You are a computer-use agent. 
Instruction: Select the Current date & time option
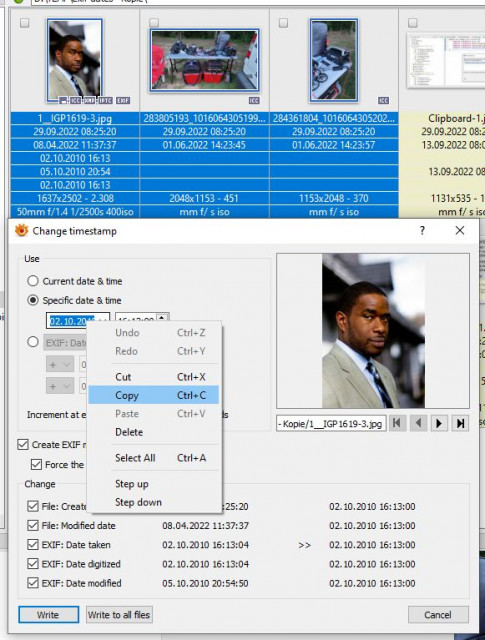coord(33,281)
